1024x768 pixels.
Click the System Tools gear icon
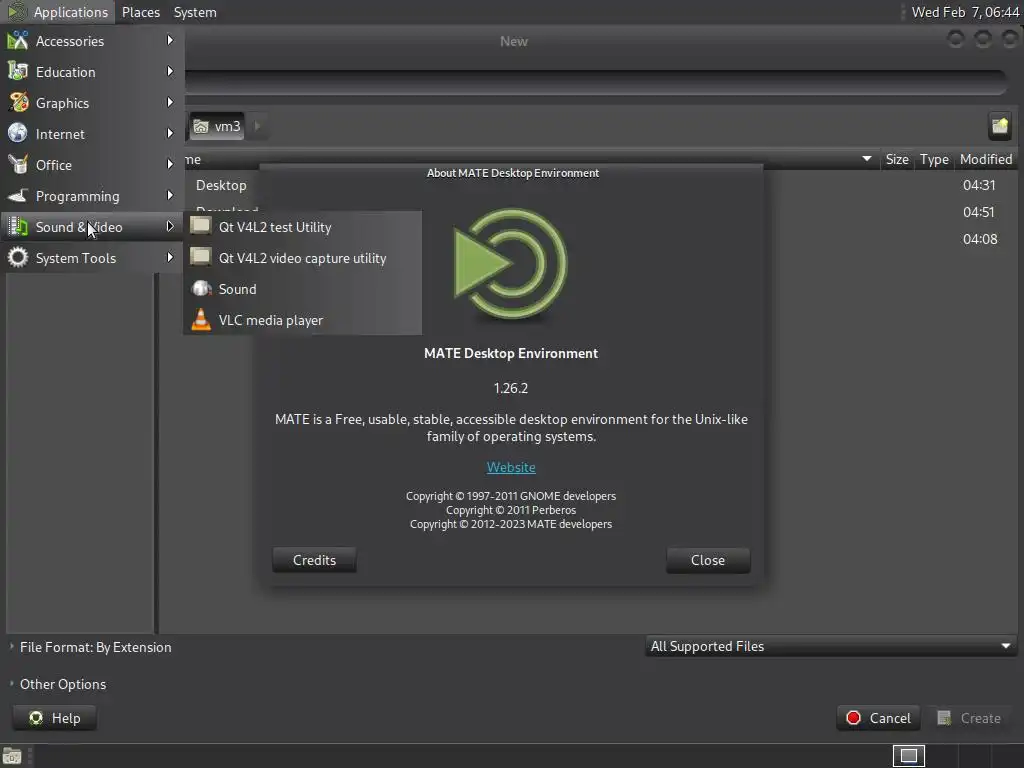point(18,257)
